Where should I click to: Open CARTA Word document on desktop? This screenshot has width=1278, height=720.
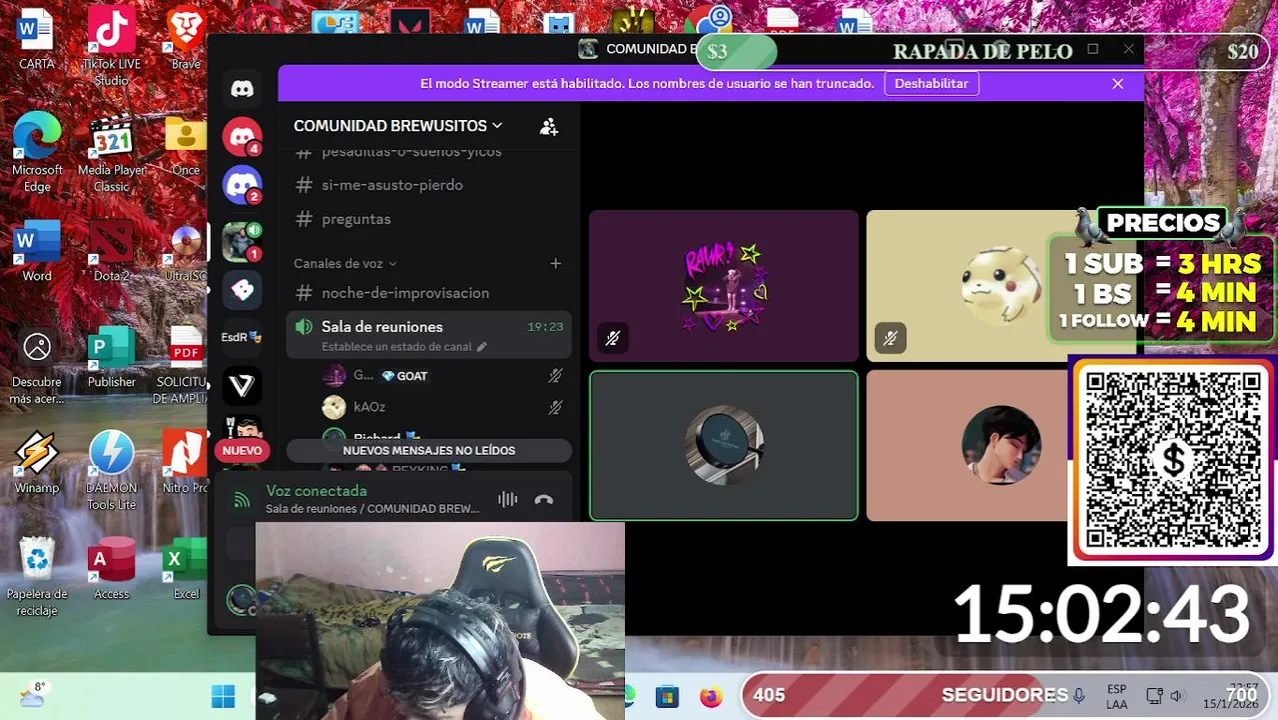(37, 40)
